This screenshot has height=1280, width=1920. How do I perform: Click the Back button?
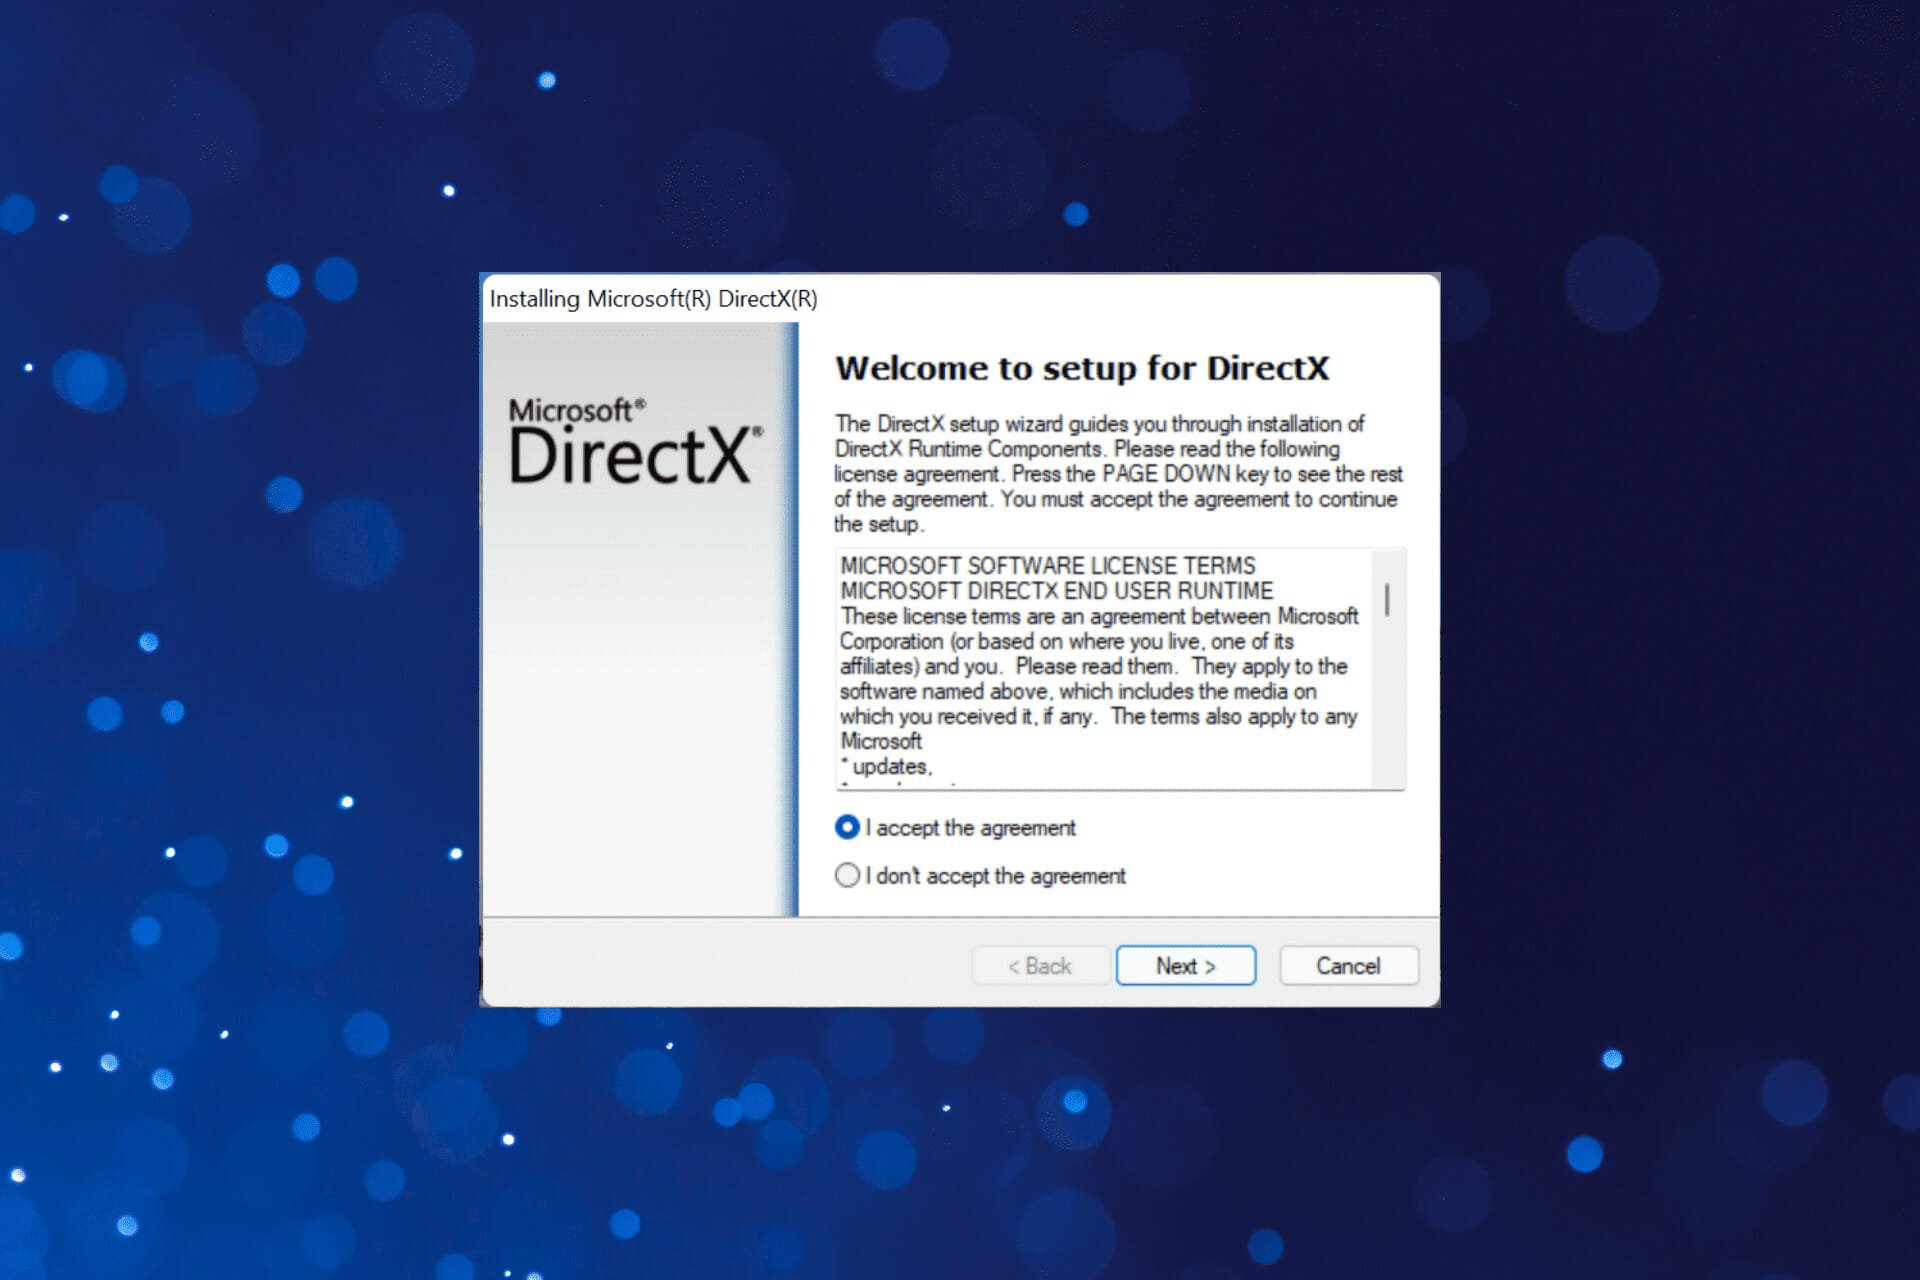[x=1040, y=965]
